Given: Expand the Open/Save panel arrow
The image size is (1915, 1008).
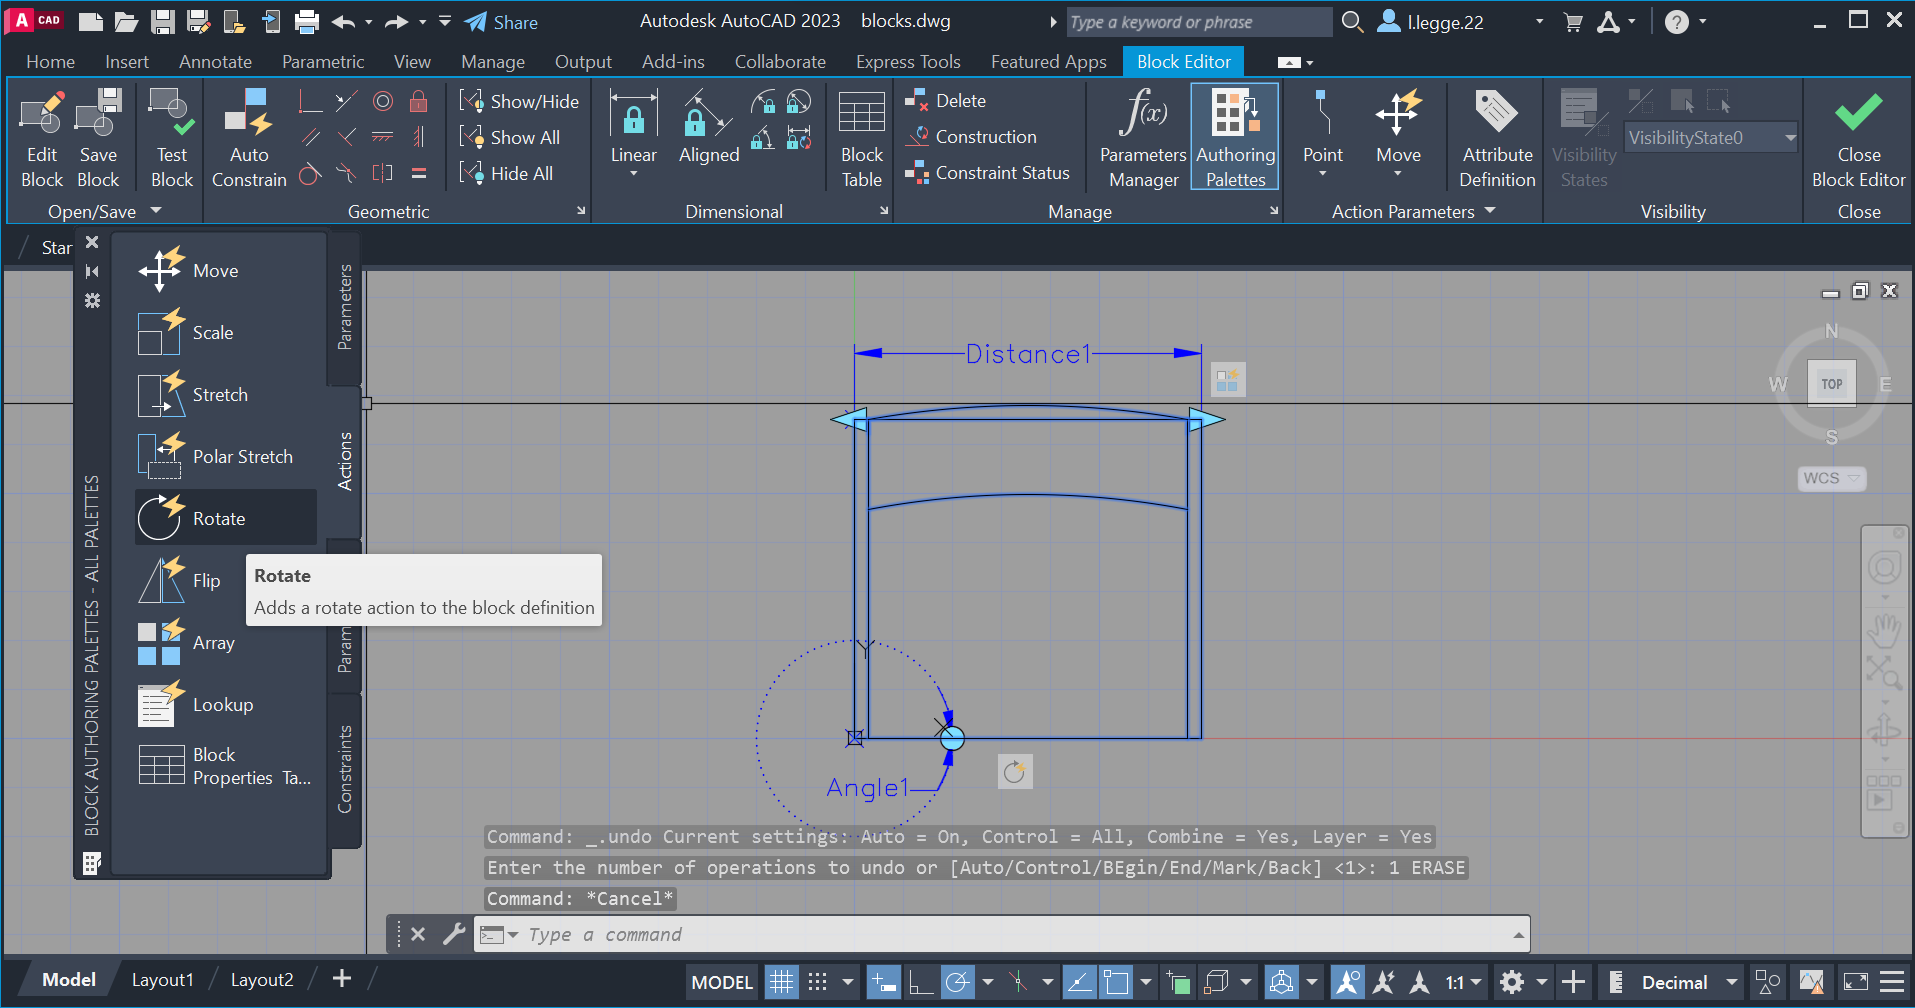Looking at the screenshot, I should (x=156, y=210).
